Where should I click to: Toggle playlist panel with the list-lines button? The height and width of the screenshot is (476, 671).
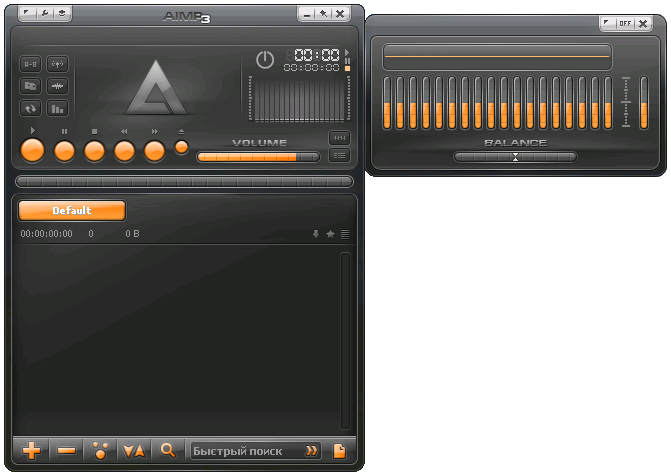(339, 155)
